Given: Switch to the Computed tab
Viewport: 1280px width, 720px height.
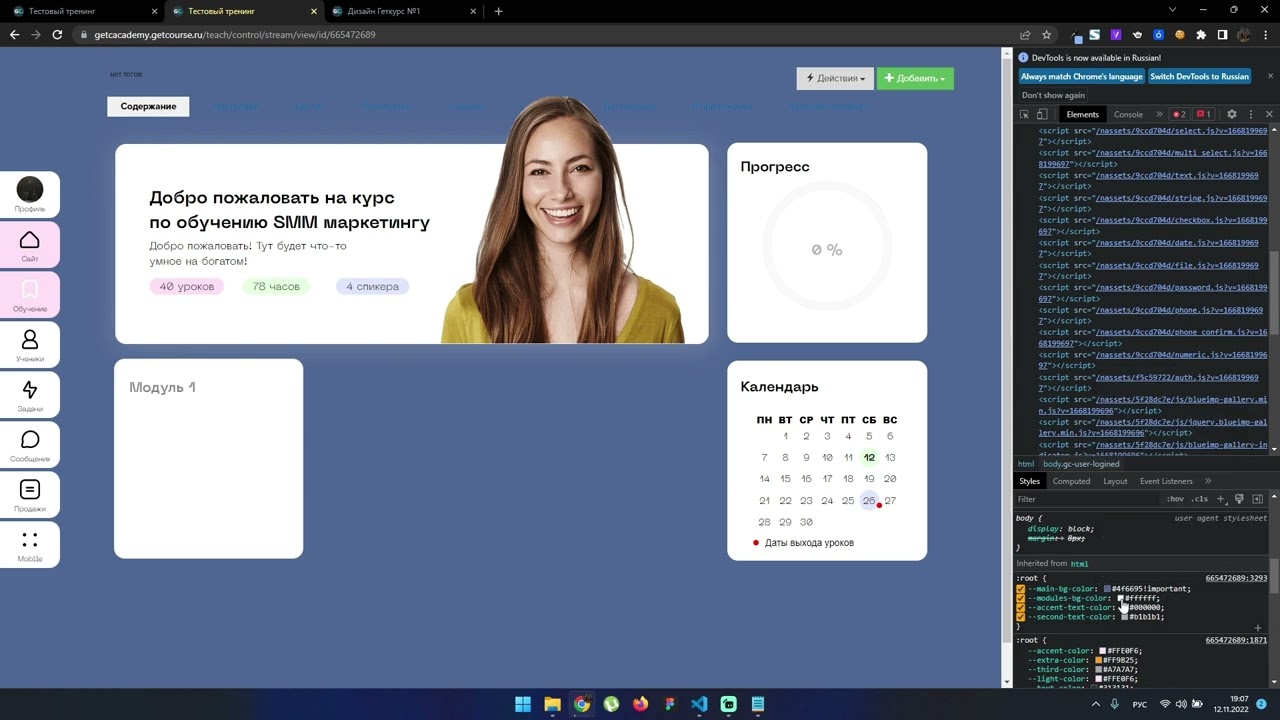Looking at the screenshot, I should coord(1071,481).
